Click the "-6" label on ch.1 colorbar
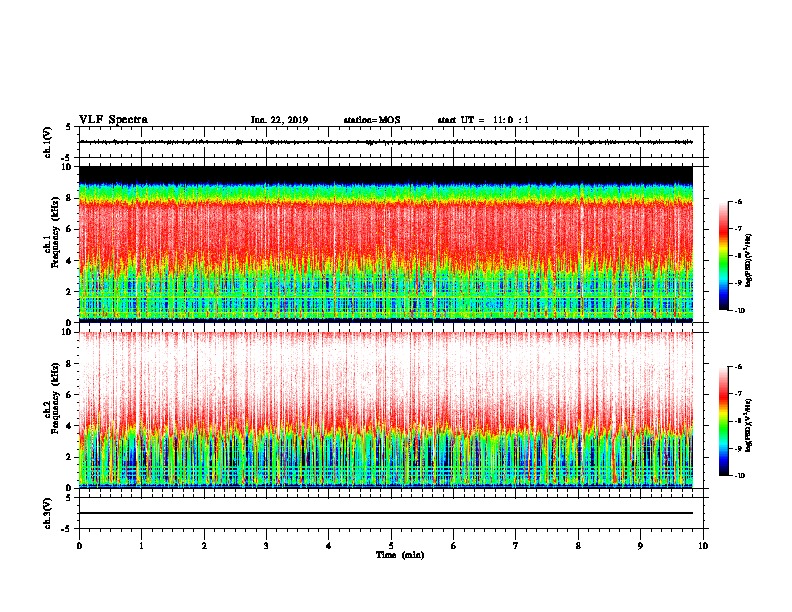 click(738, 202)
